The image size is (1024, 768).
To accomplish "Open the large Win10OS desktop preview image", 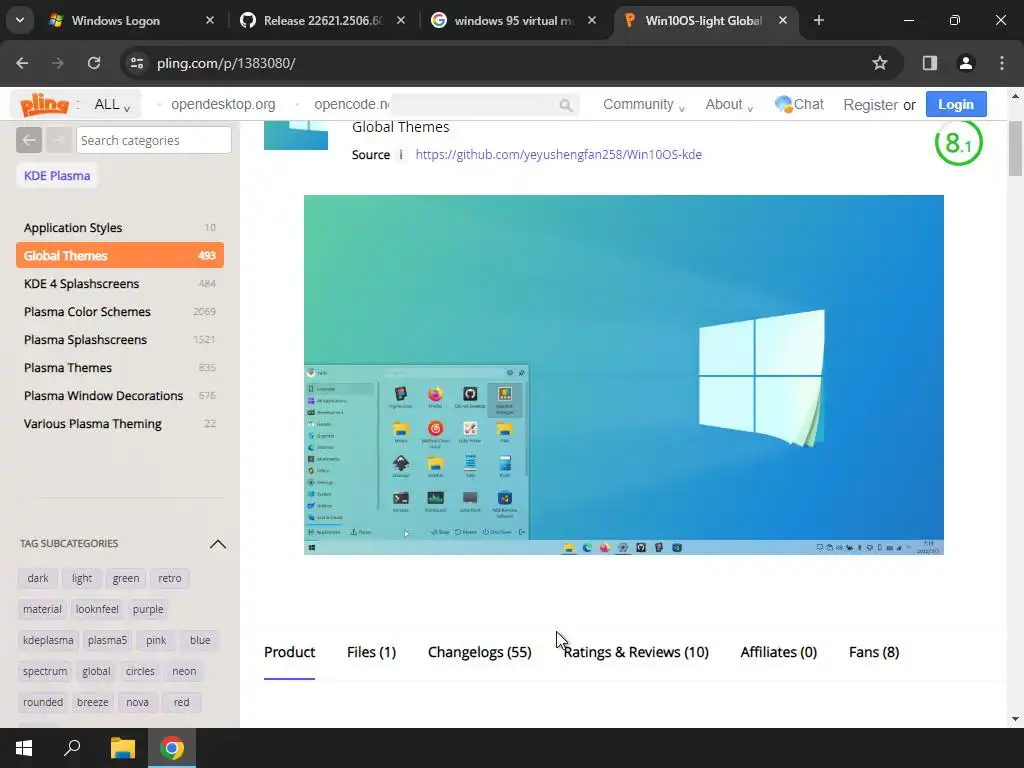I will click(x=624, y=375).
